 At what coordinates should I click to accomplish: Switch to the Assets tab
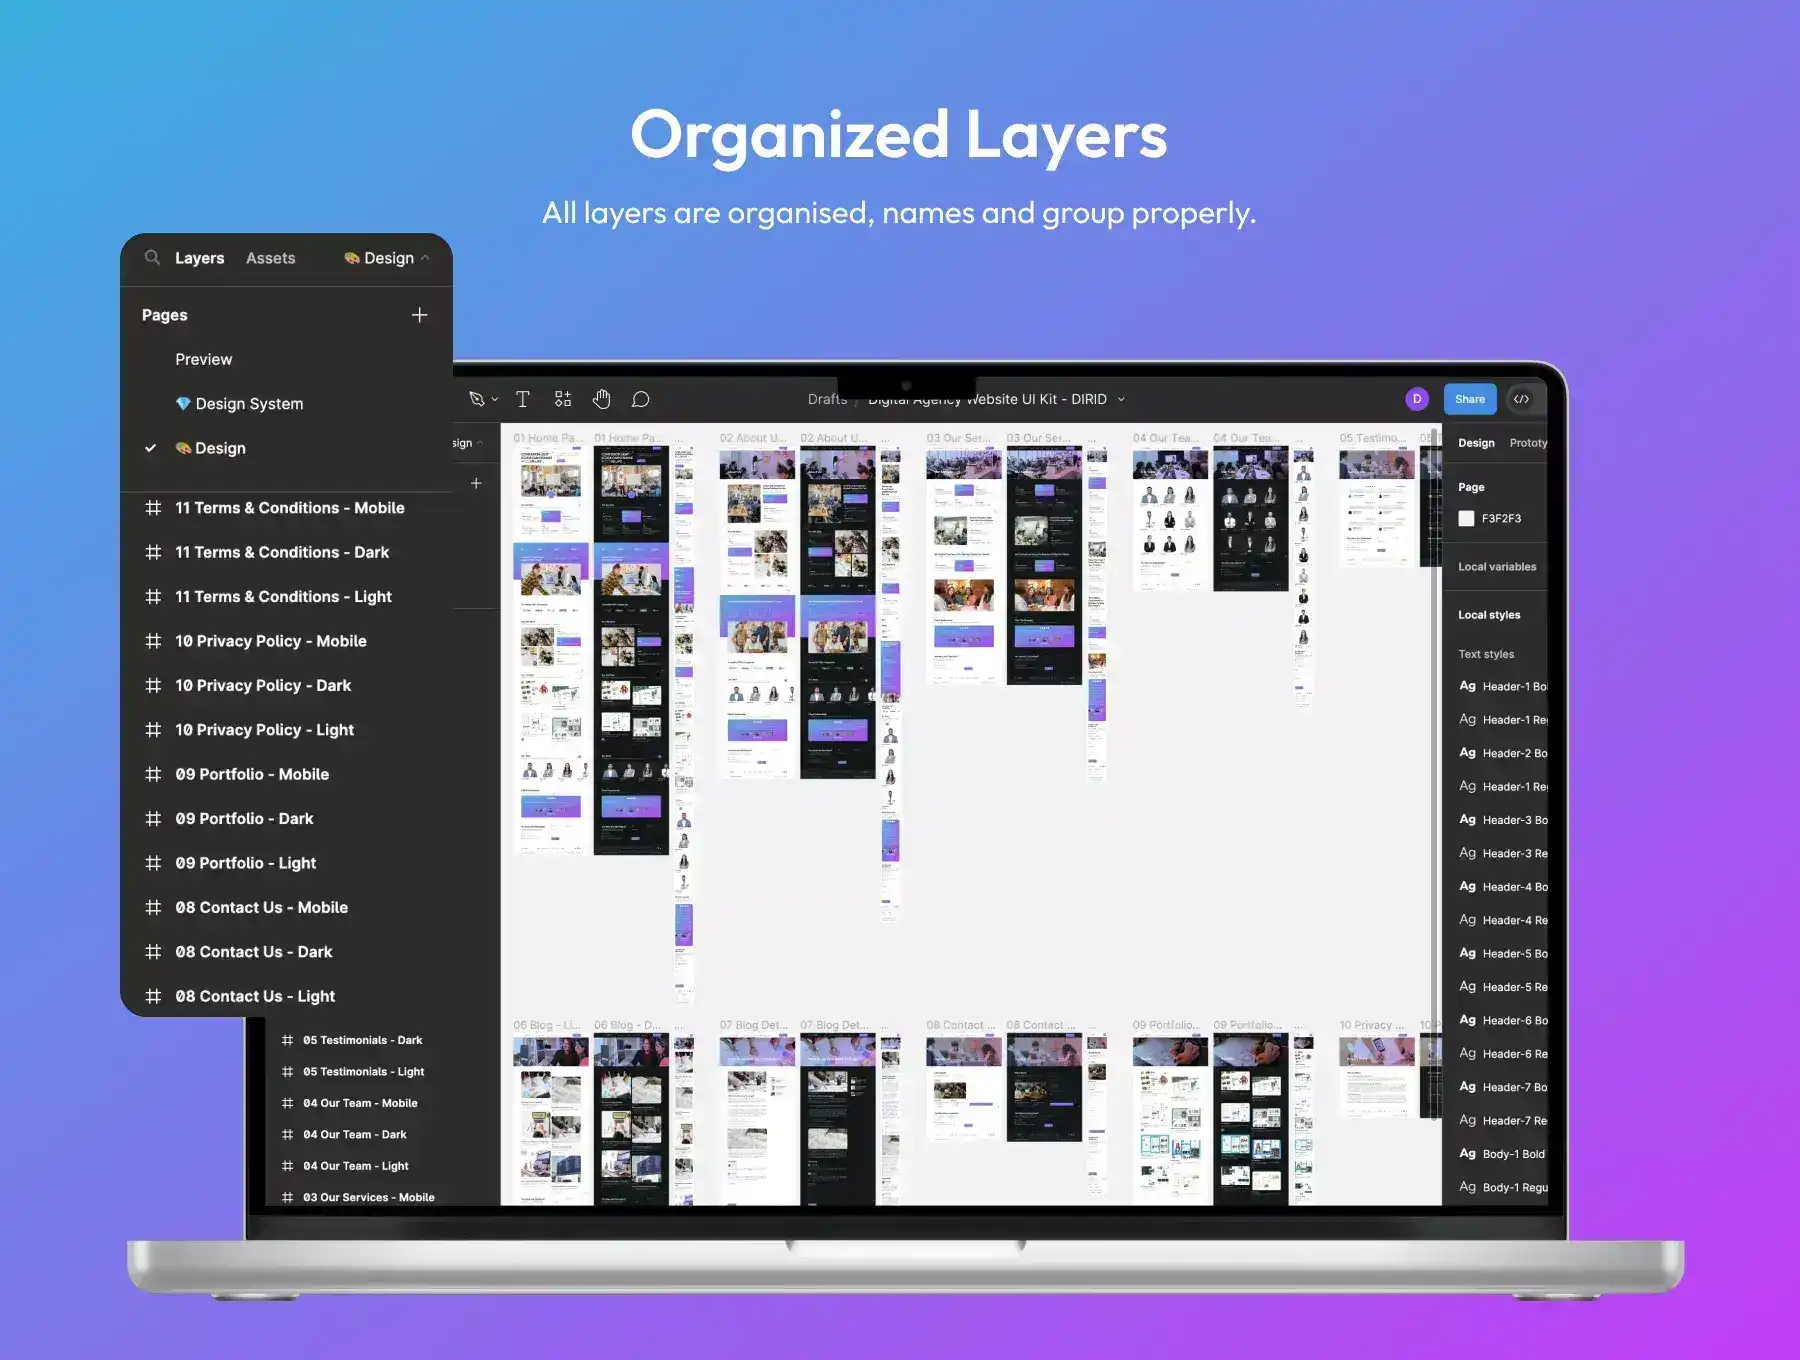[270, 258]
